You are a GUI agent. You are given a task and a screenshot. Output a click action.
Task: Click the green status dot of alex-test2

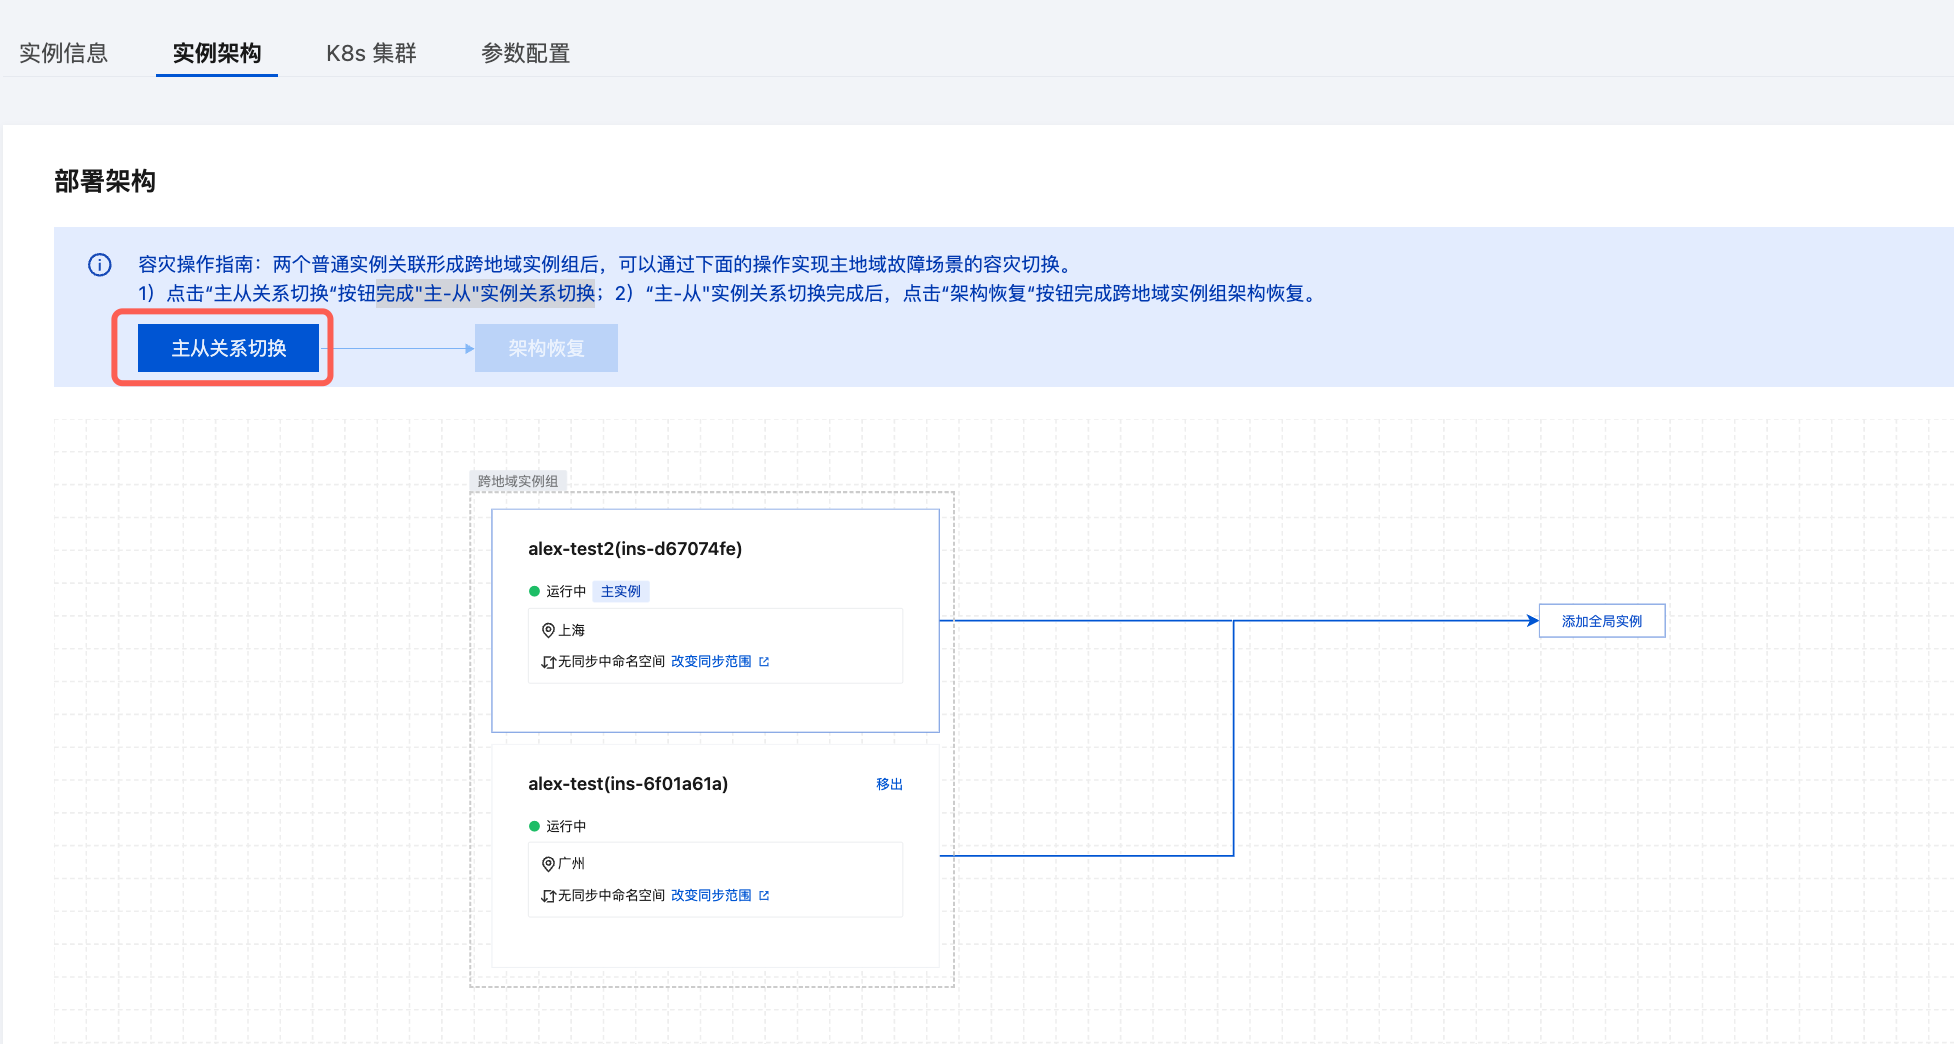pyautogui.click(x=534, y=591)
